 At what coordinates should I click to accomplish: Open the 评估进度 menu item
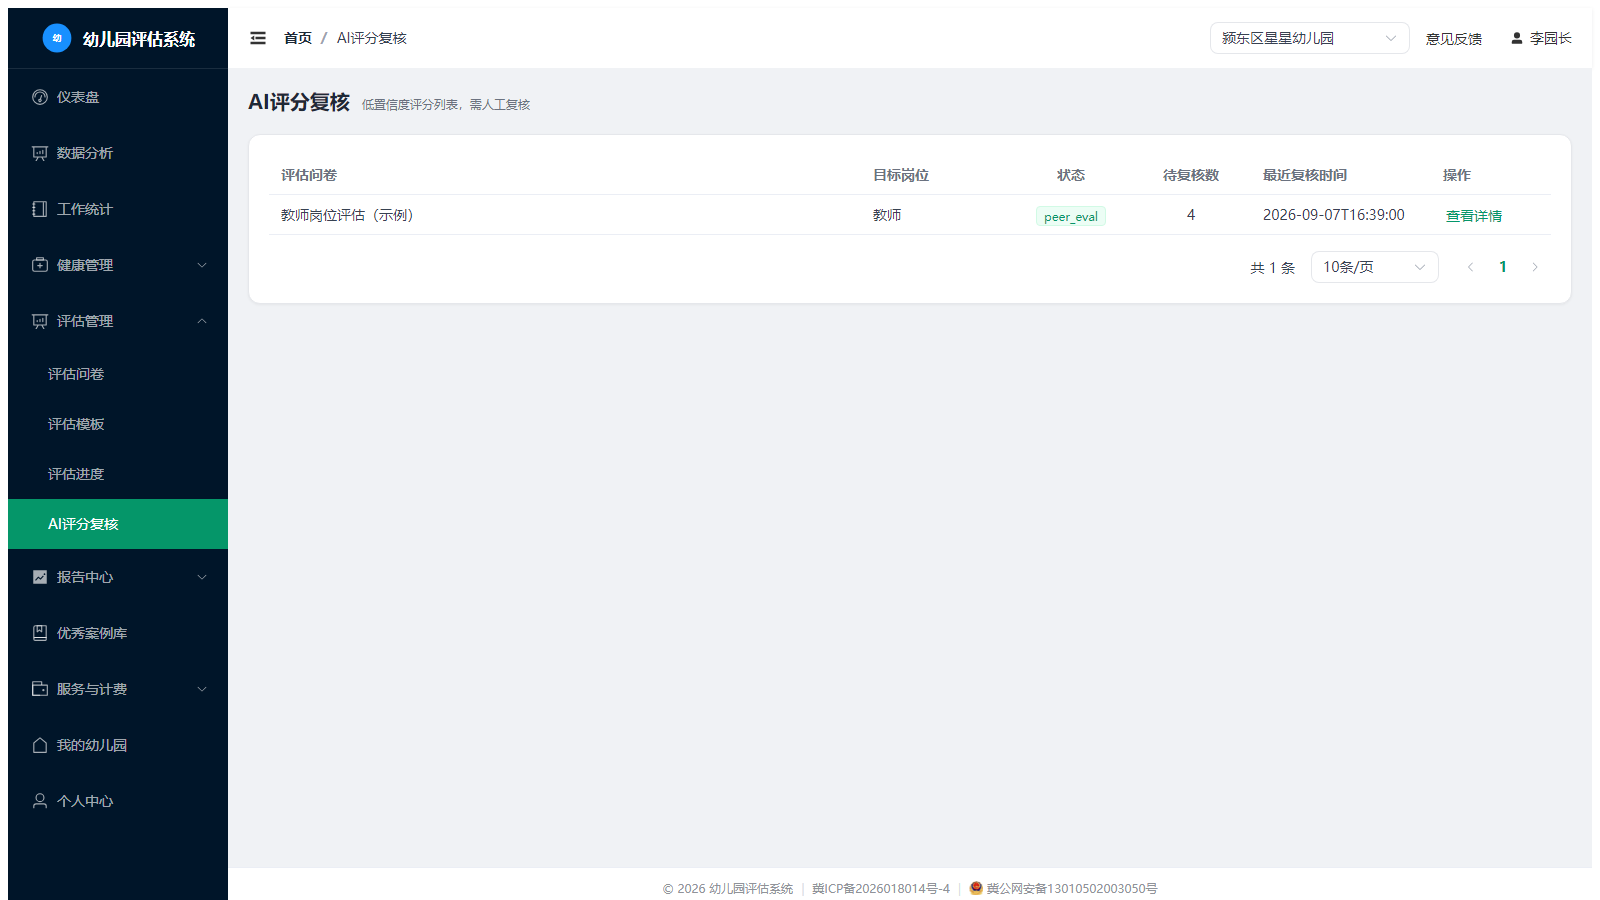[x=118, y=474]
